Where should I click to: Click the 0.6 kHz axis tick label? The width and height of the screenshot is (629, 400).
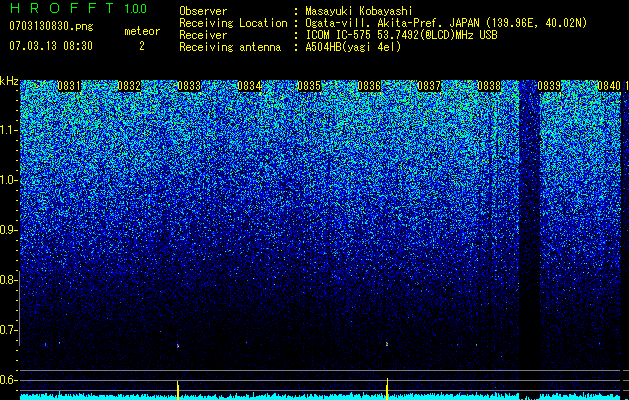coord(8,380)
